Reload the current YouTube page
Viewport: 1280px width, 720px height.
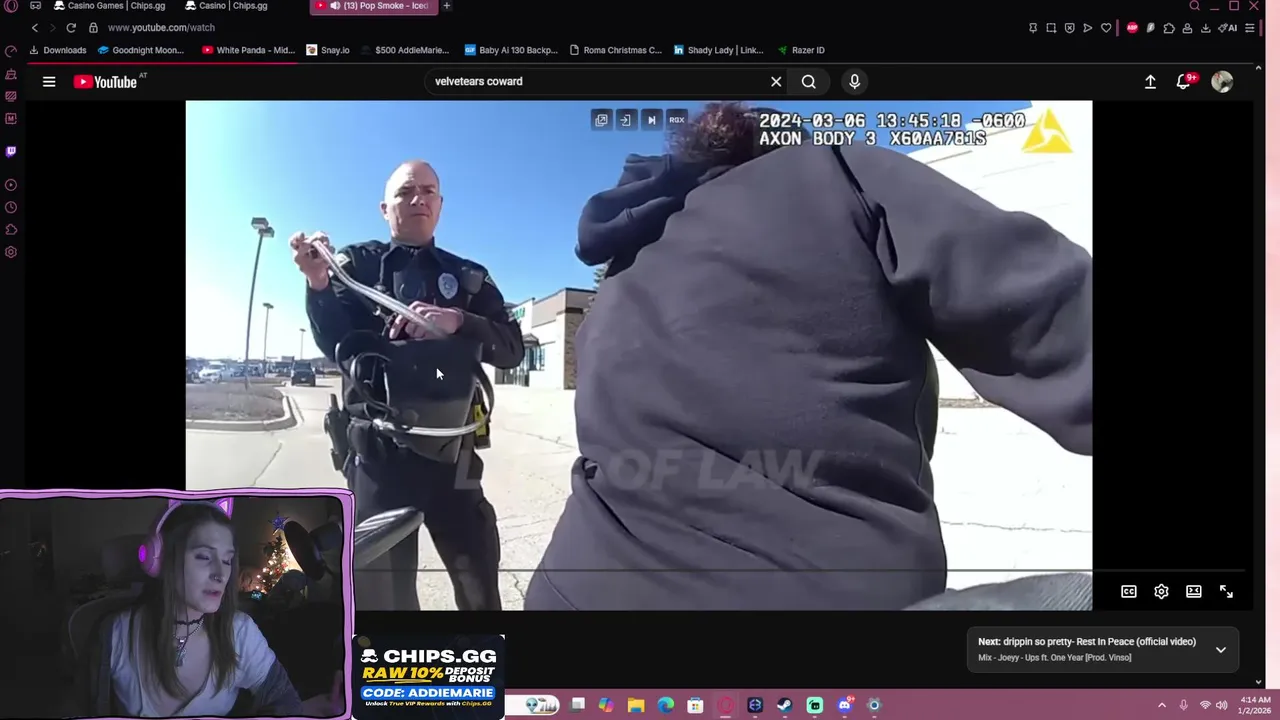(x=71, y=28)
